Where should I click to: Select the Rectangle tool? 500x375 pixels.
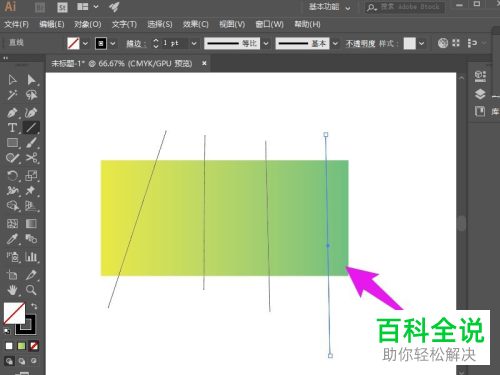[12, 143]
